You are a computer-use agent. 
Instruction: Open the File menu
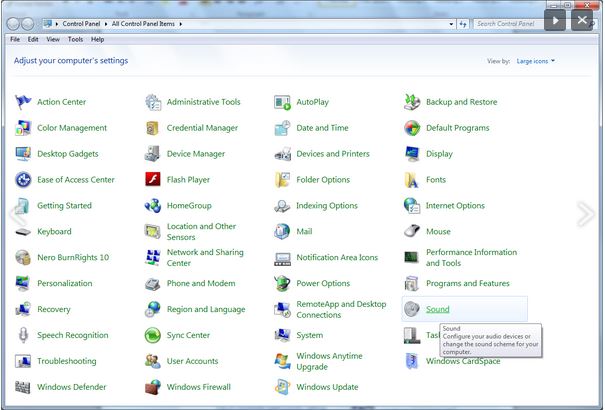pos(15,39)
